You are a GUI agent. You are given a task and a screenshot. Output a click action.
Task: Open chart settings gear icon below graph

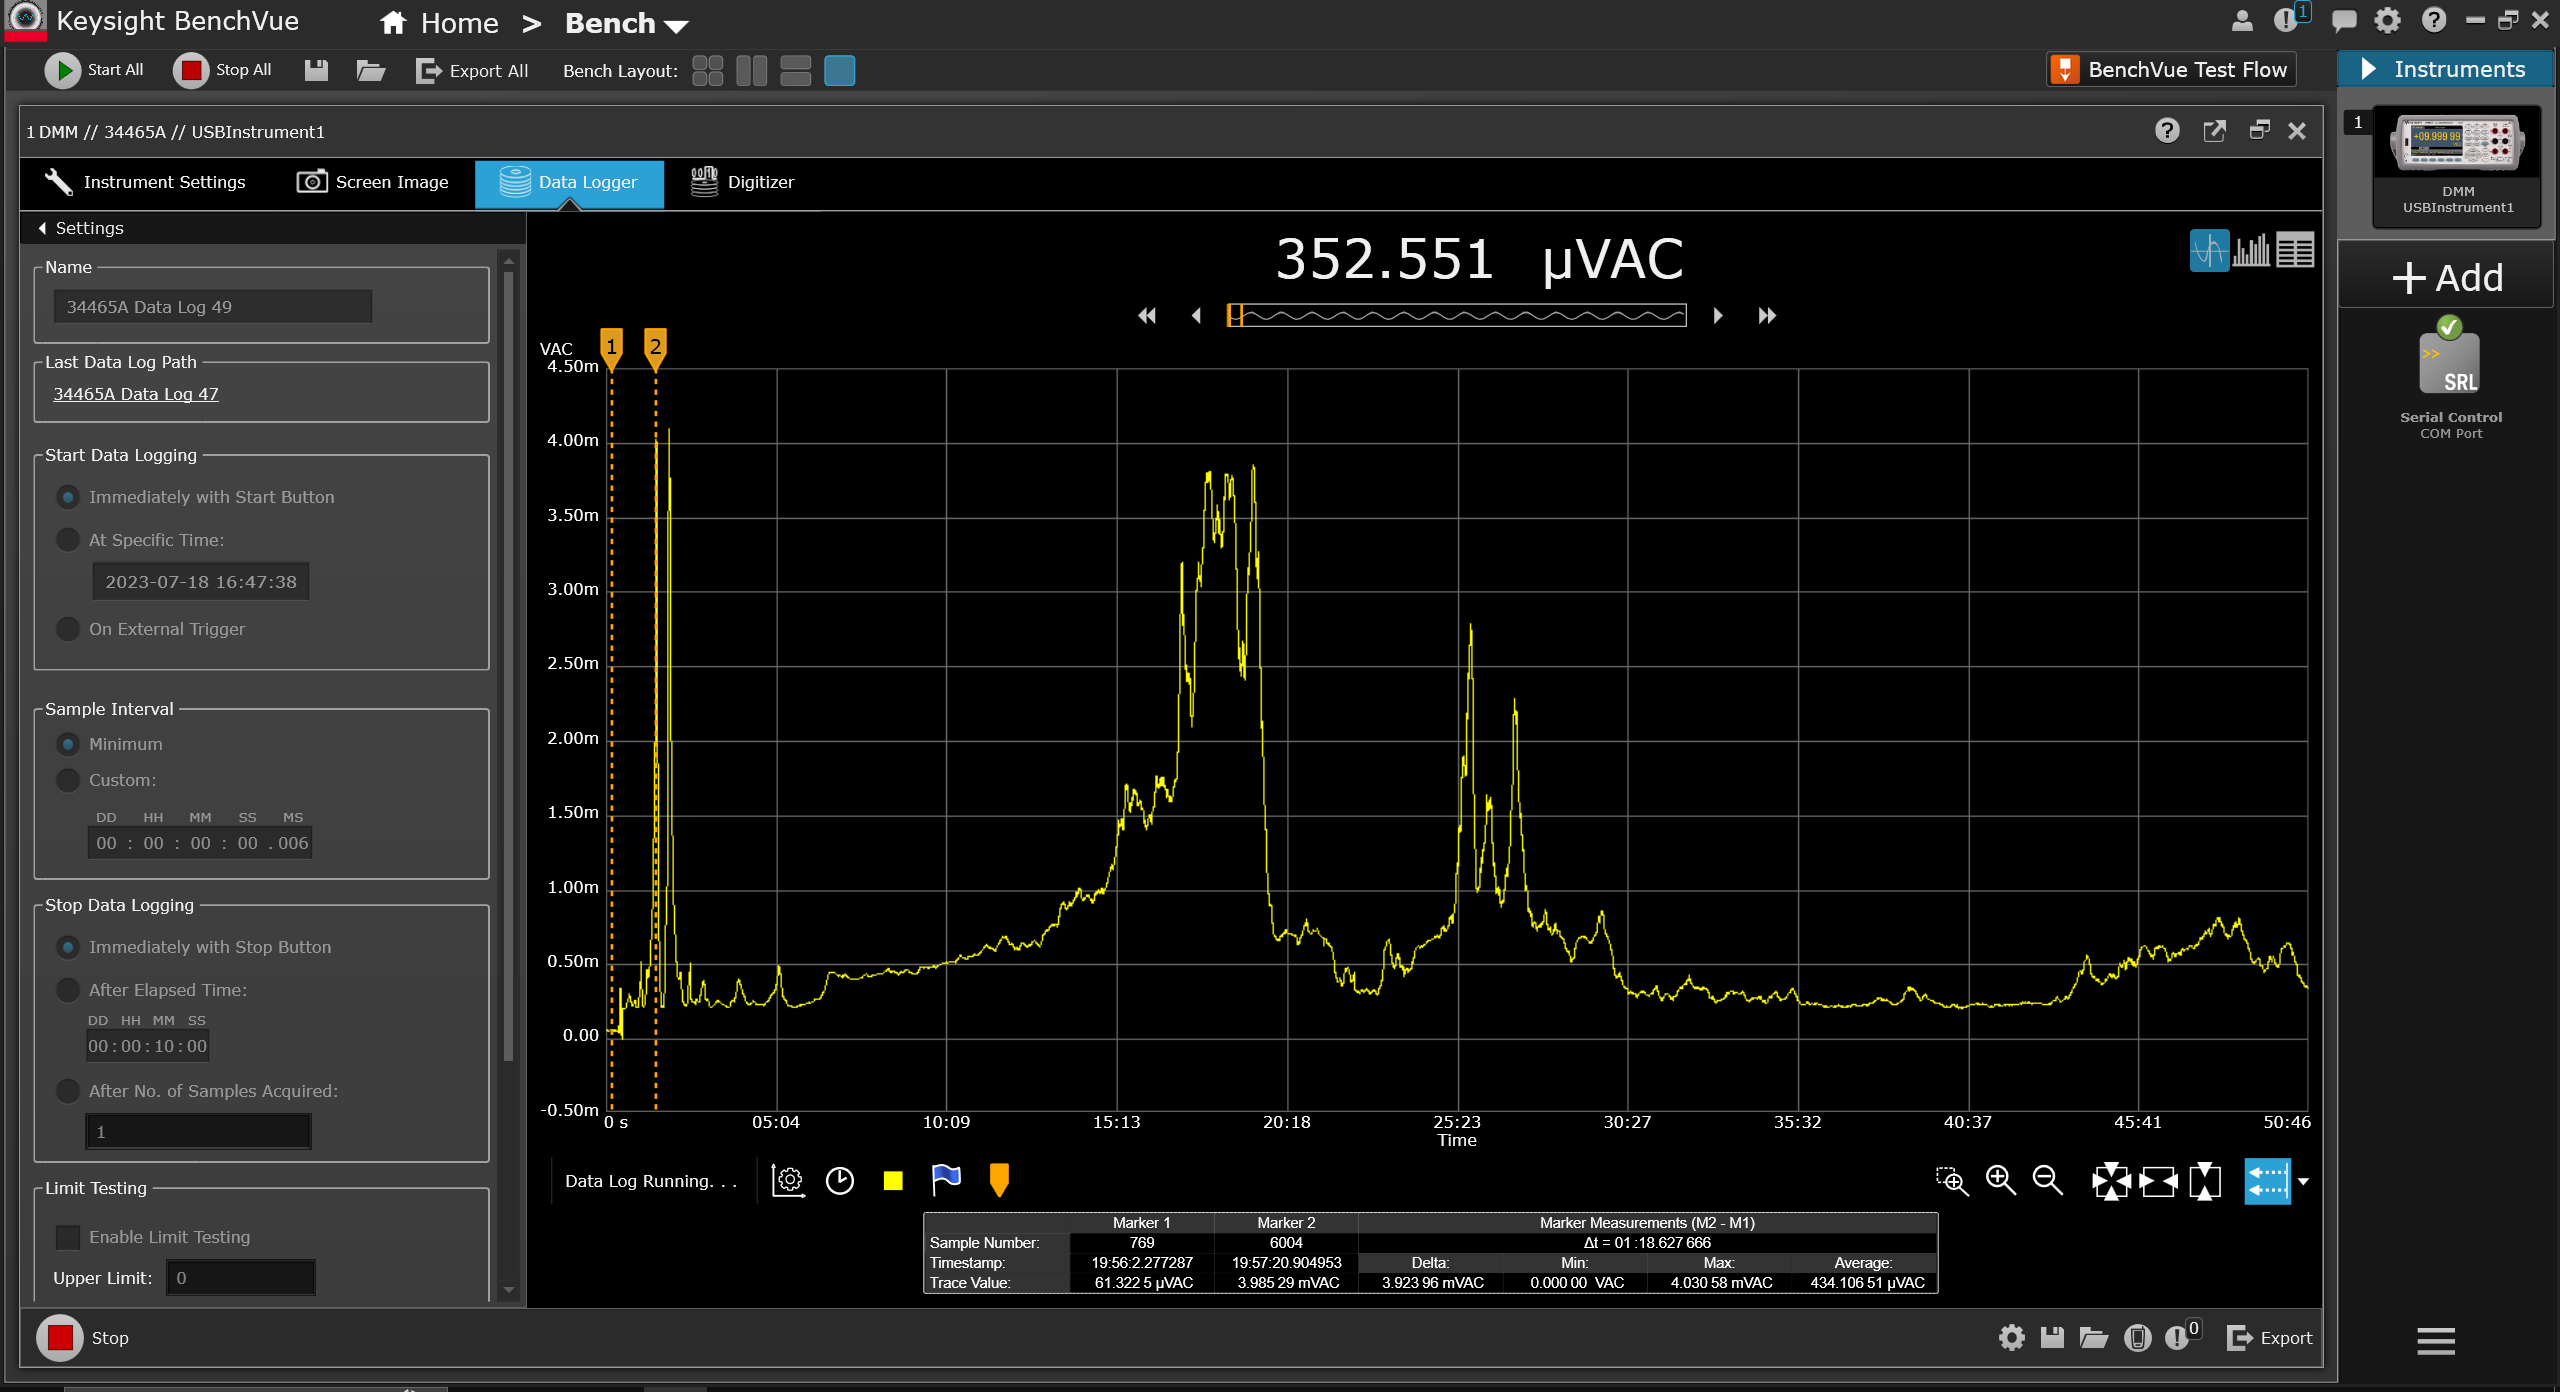[788, 1181]
